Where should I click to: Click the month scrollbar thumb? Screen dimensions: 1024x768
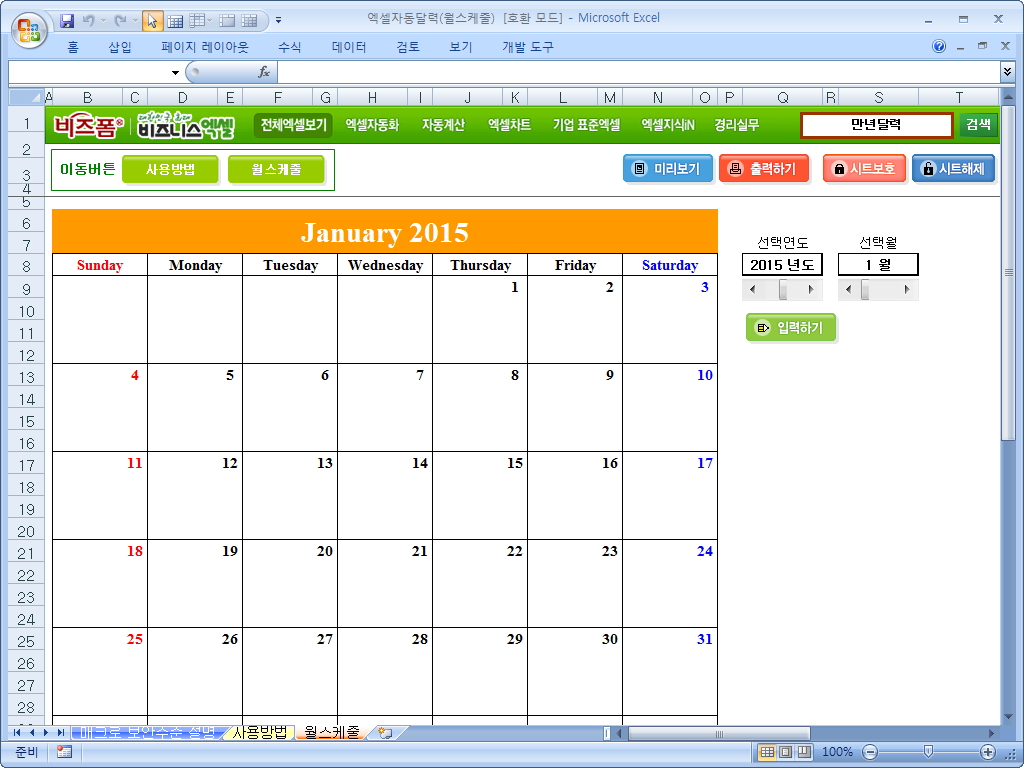[x=865, y=289]
